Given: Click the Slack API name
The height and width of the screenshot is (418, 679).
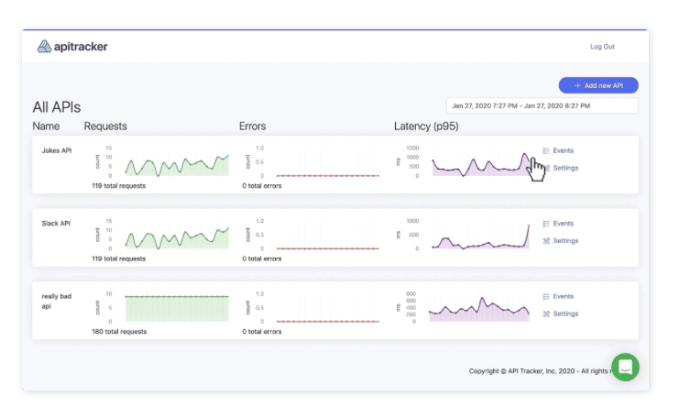Looking at the screenshot, I should point(54,223).
